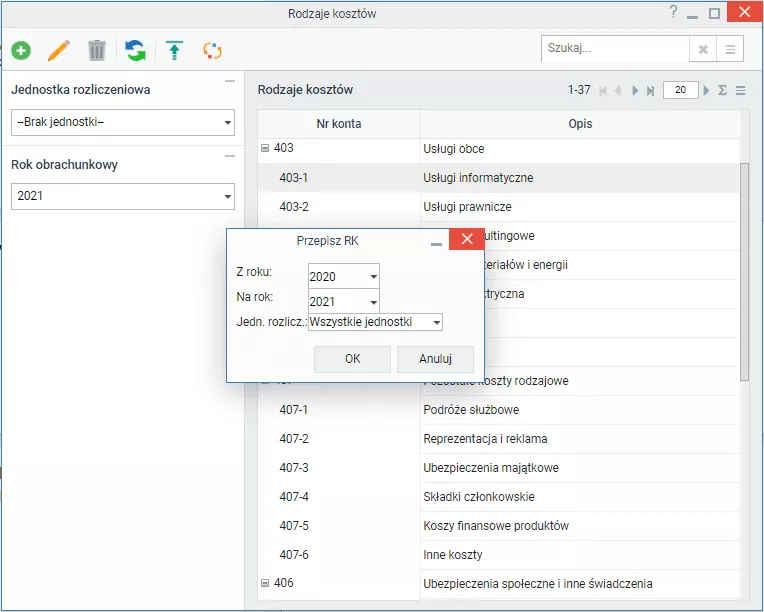Screen dimensions: 764x612
Task: Click the vertical scrollbar of the grid
Action: click(744, 272)
